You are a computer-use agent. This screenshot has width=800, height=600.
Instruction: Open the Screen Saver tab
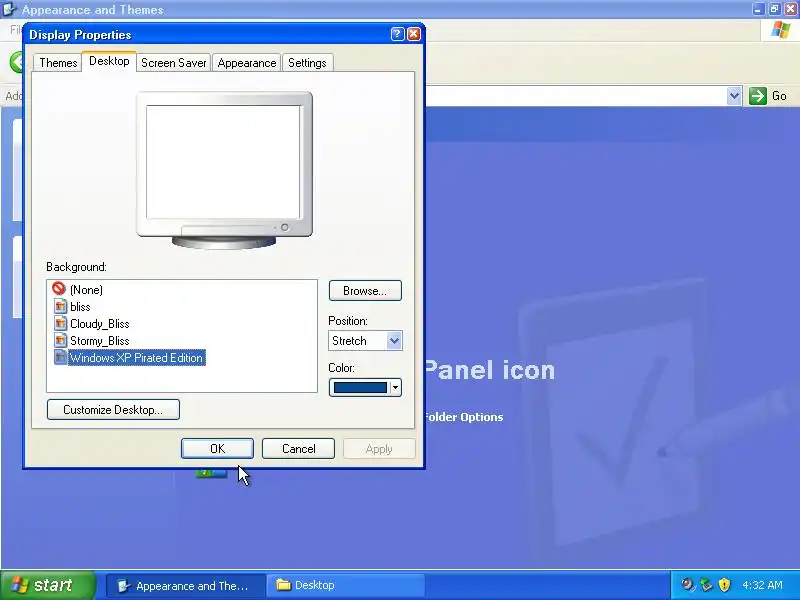click(173, 63)
